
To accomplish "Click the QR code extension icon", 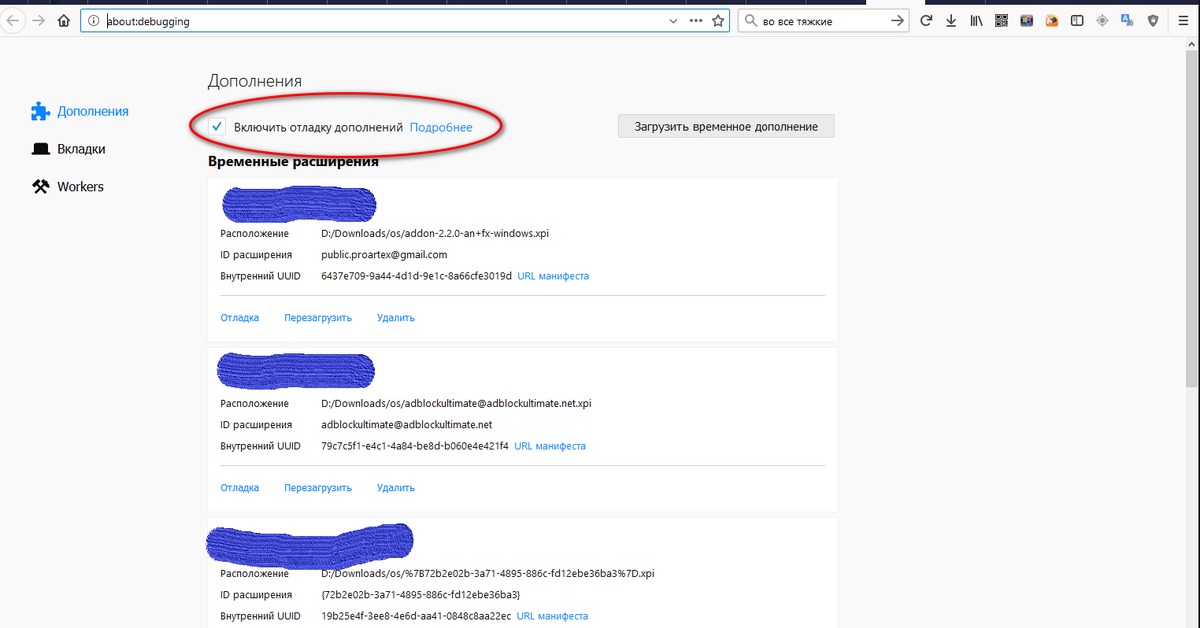I will [1001, 21].
